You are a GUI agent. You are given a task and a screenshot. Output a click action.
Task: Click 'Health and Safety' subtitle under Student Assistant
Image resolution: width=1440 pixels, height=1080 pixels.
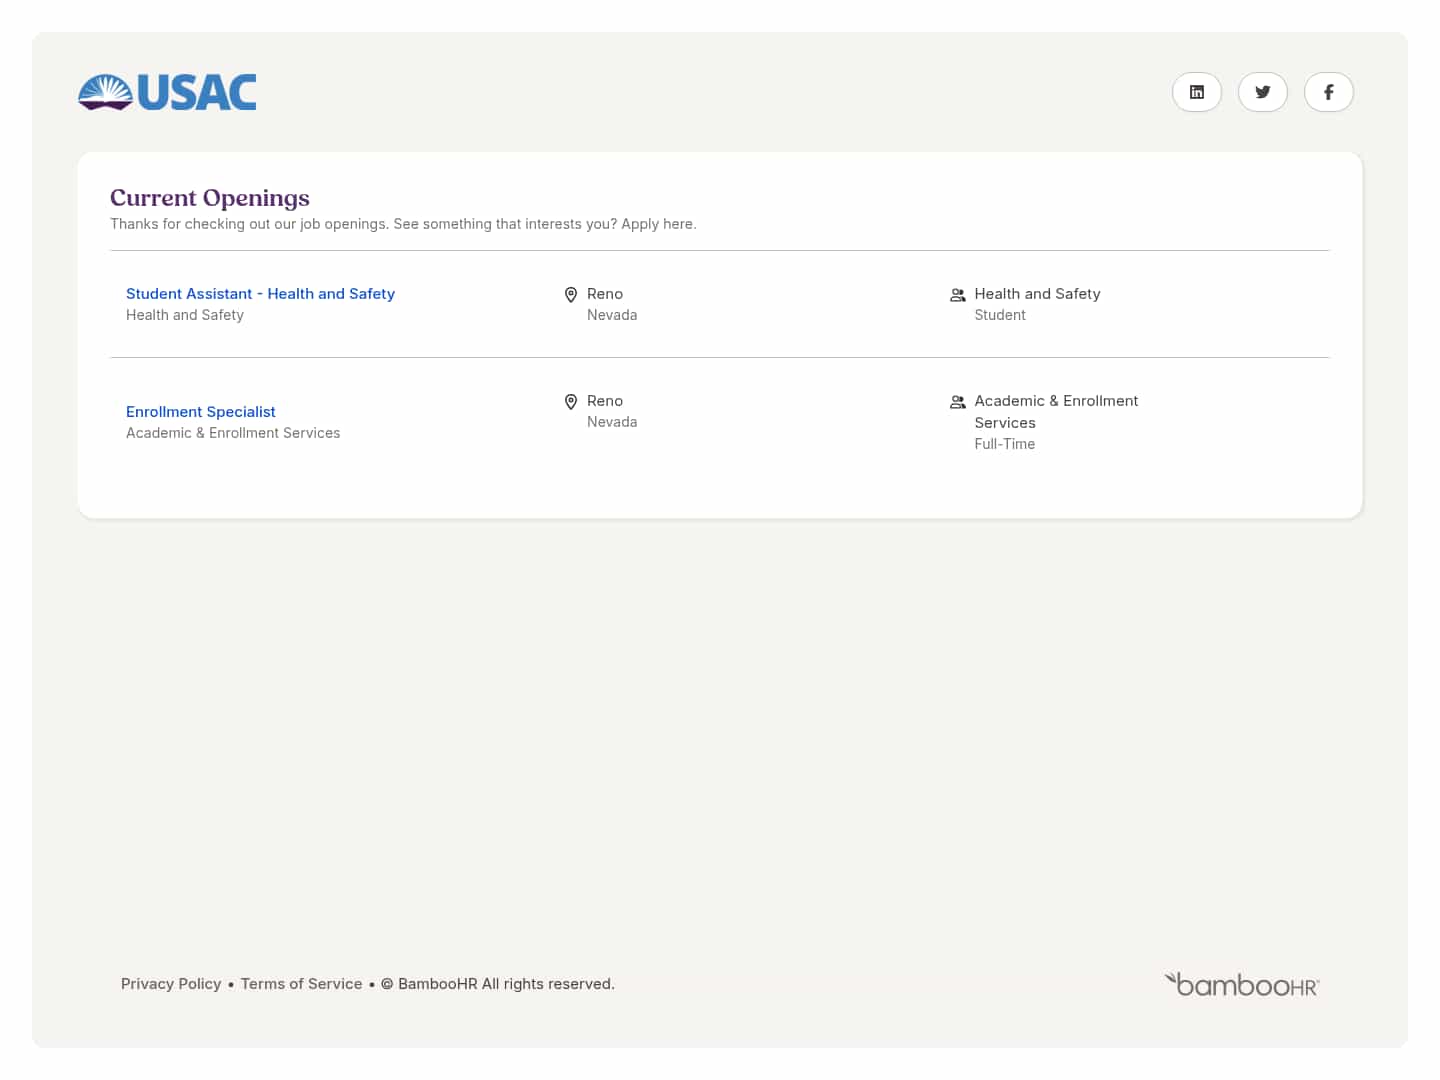pyautogui.click(x=185, y=315)
